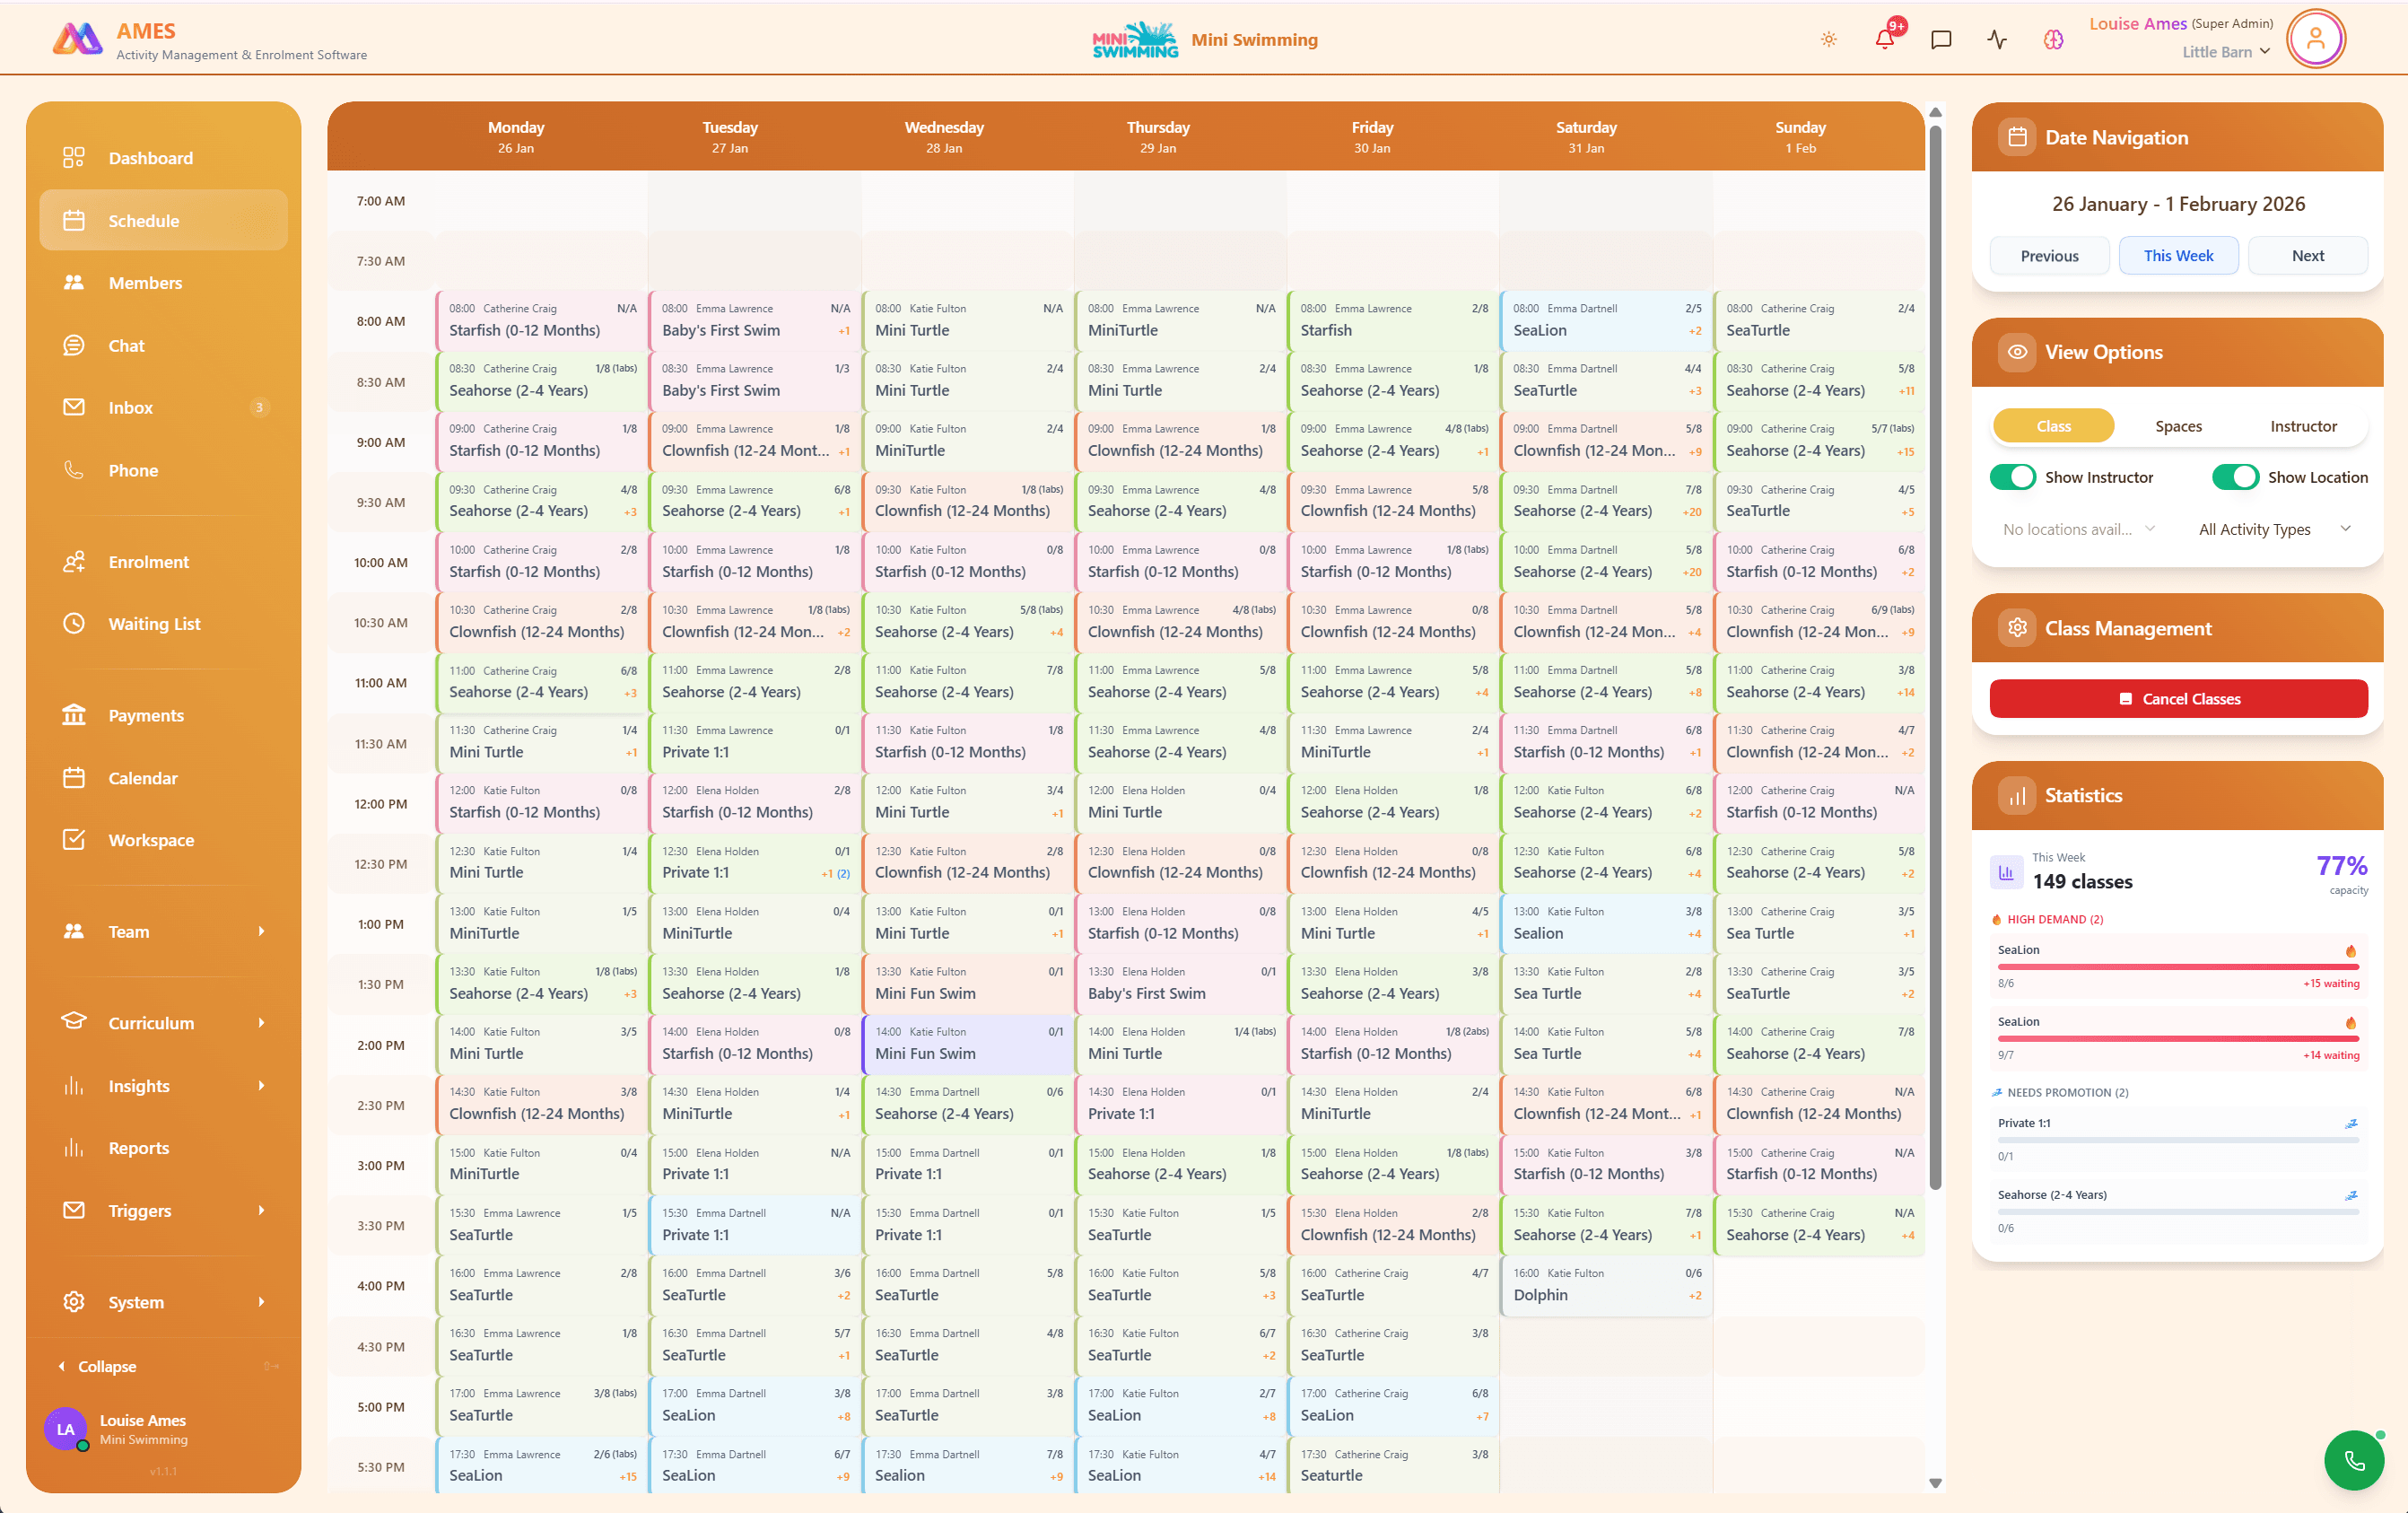Click the Private 1:1 promotion progress bar
Viewport: 2408px width, 1513px height.
pyautogui.click(x=2178, y=1140)
